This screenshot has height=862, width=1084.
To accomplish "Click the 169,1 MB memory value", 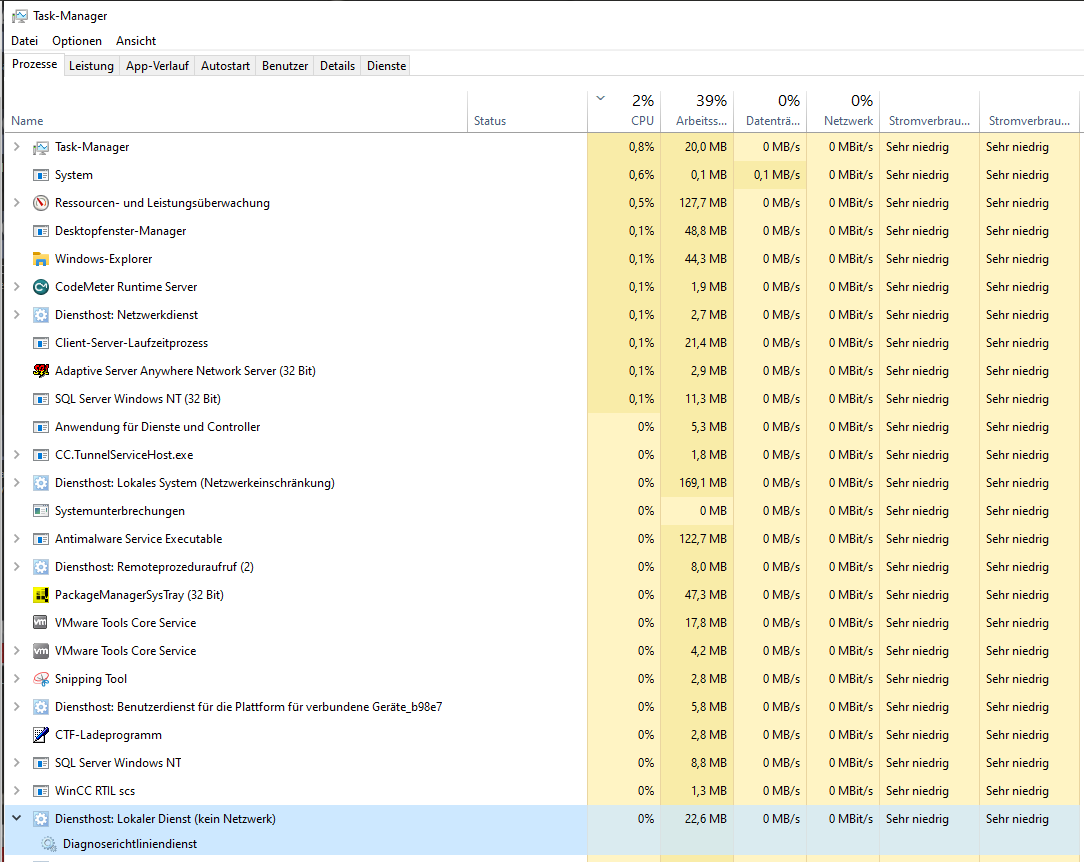I will tap(702, 483).
